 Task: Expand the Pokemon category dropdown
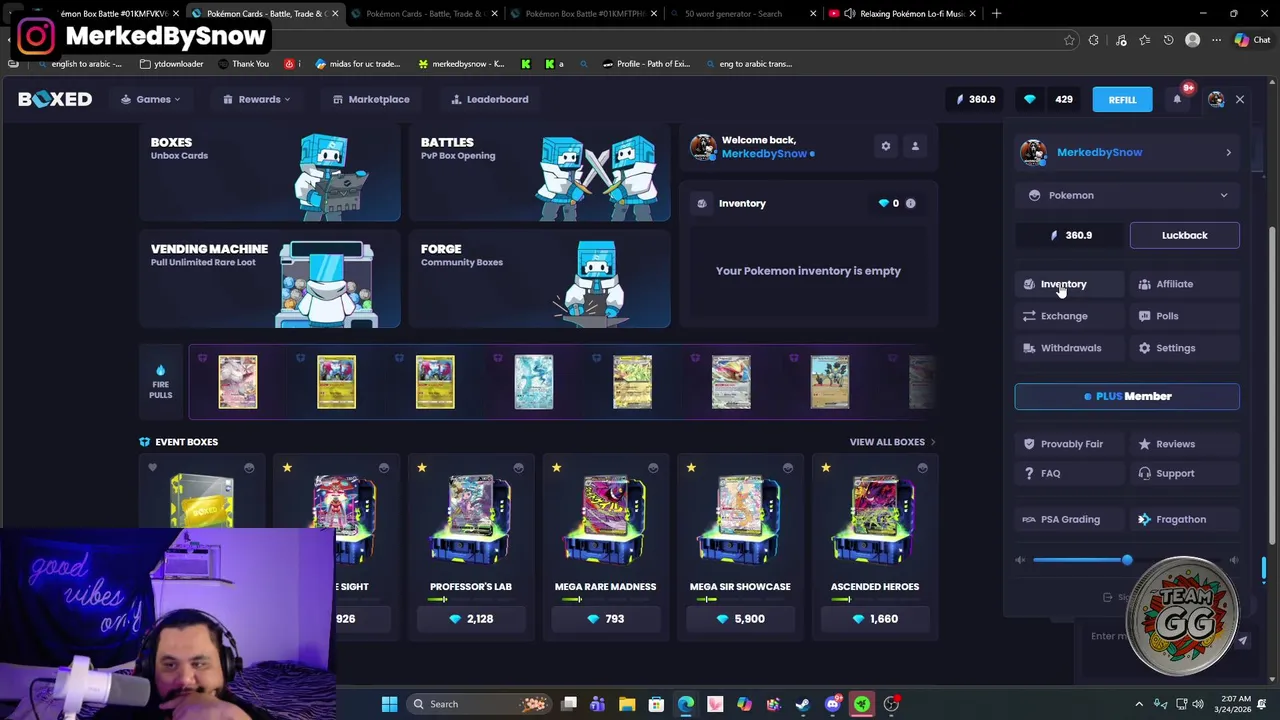1127,195
